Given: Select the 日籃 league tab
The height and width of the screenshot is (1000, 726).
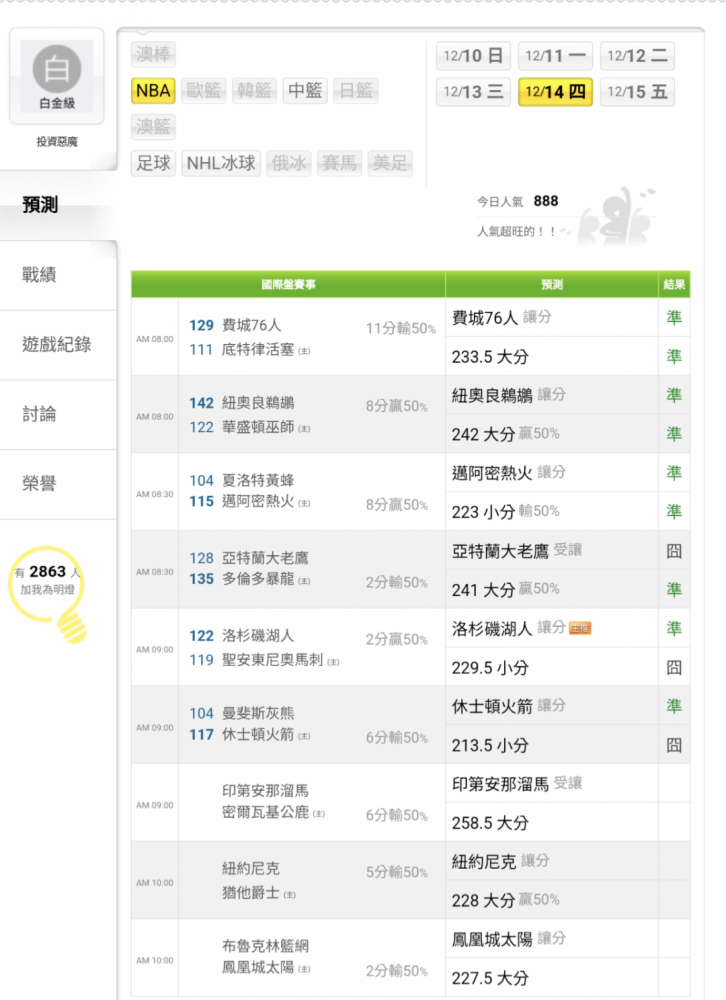Looking at the screenshot, I should 355,91.
